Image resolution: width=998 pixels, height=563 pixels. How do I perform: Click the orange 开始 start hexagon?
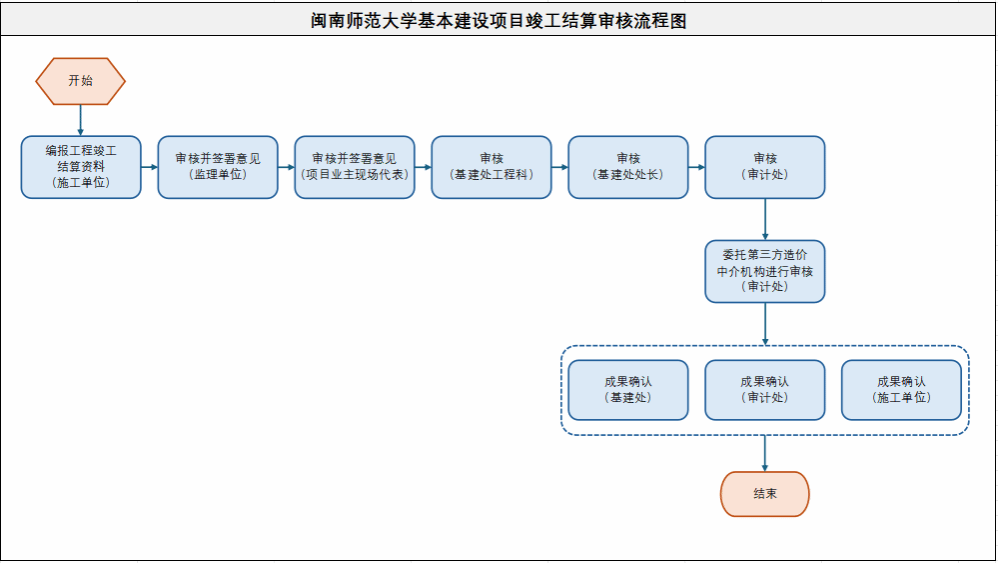pos(80,81)
